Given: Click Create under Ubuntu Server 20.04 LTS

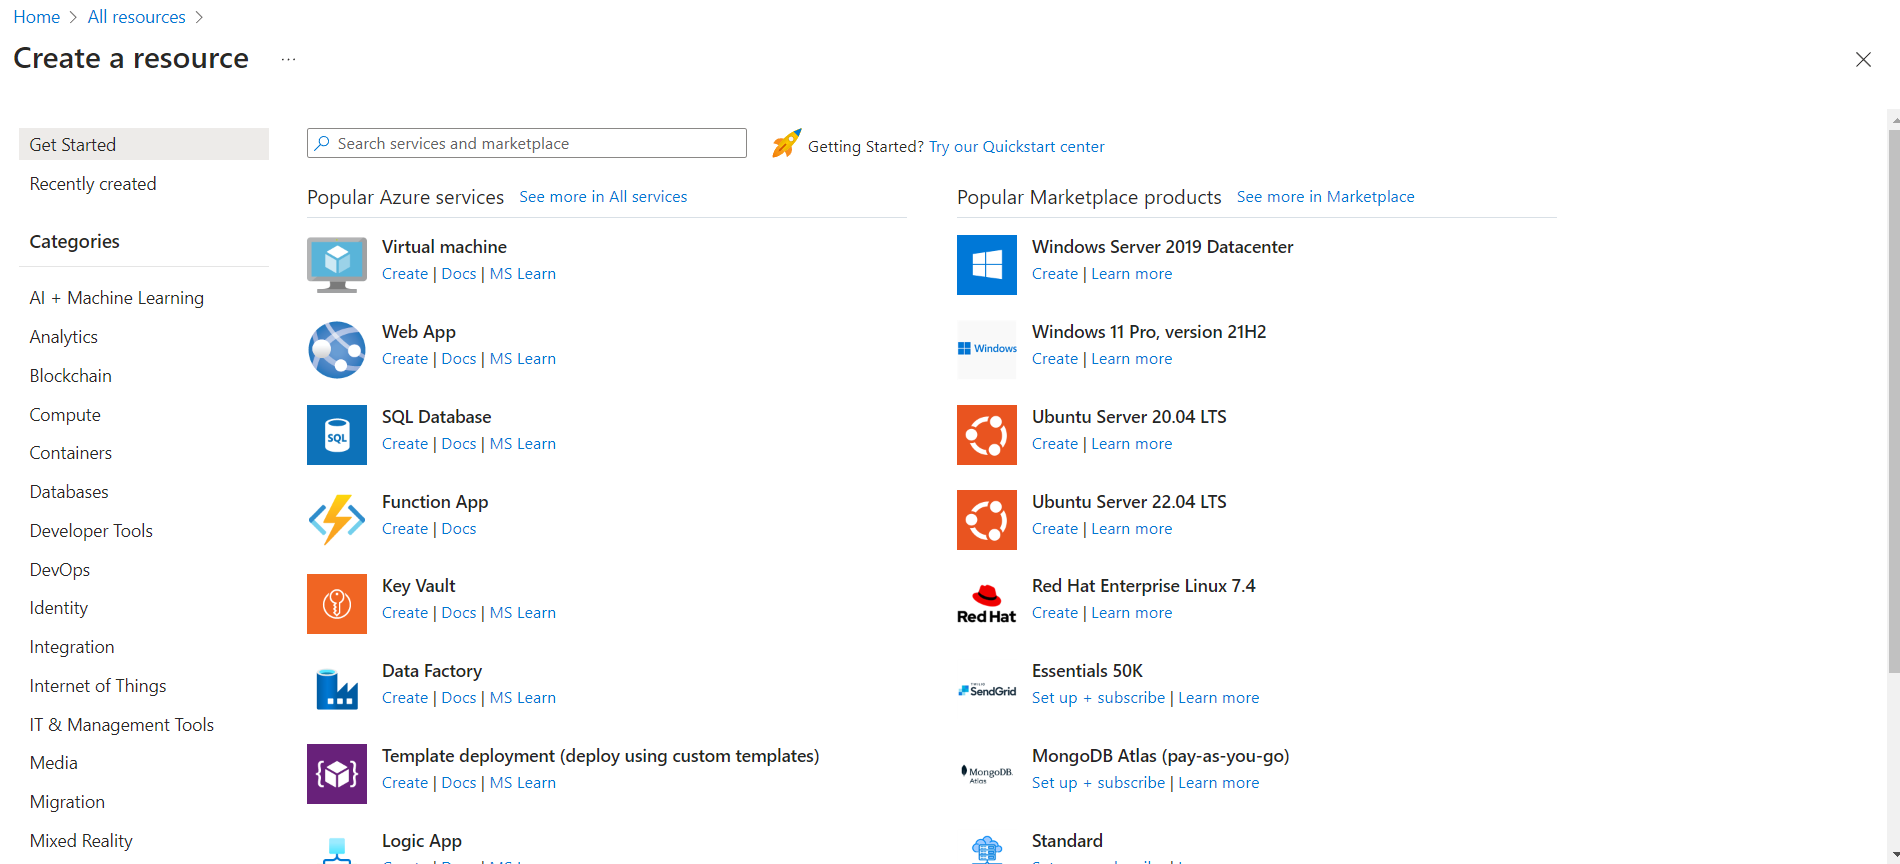Looking at the screenshot, I should point(1055,444).
